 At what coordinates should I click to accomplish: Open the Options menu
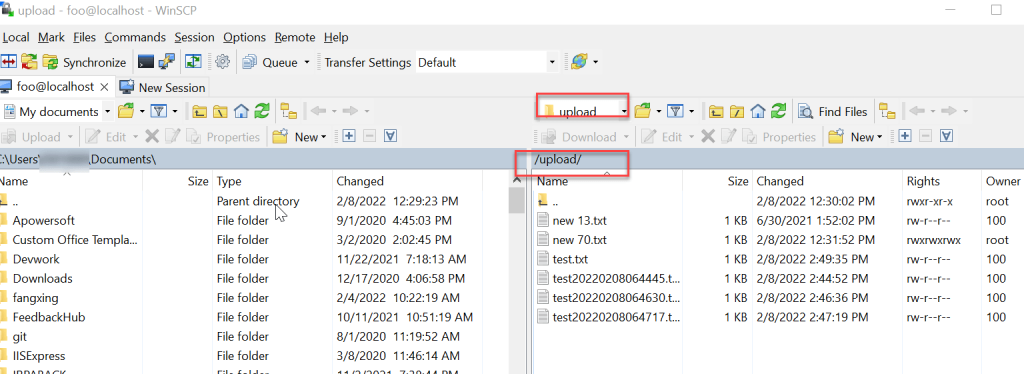coord(244,37)
